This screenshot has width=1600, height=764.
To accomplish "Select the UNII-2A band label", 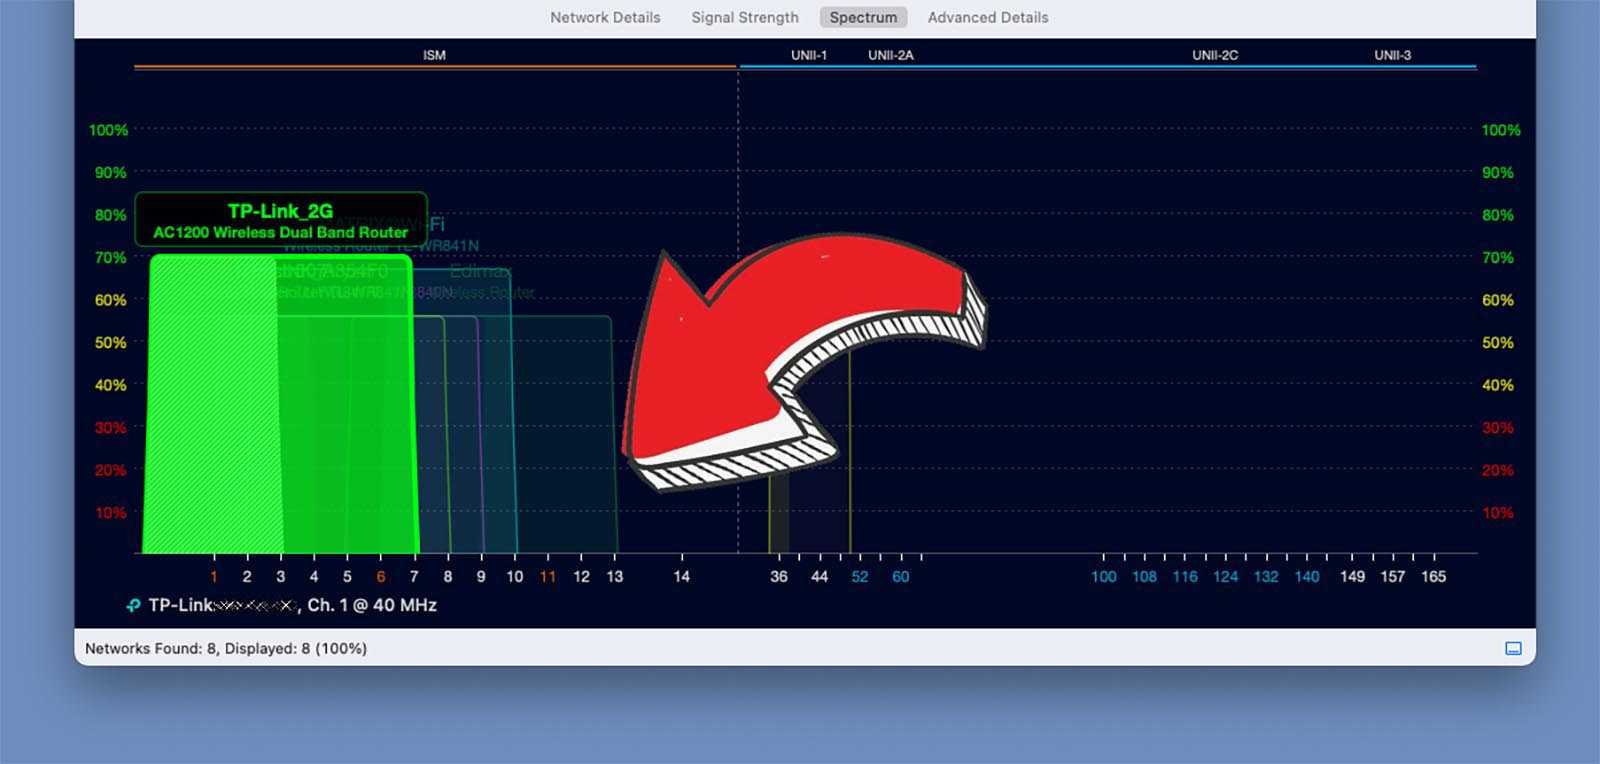I will pyautogui.click(x=890, y=55).
